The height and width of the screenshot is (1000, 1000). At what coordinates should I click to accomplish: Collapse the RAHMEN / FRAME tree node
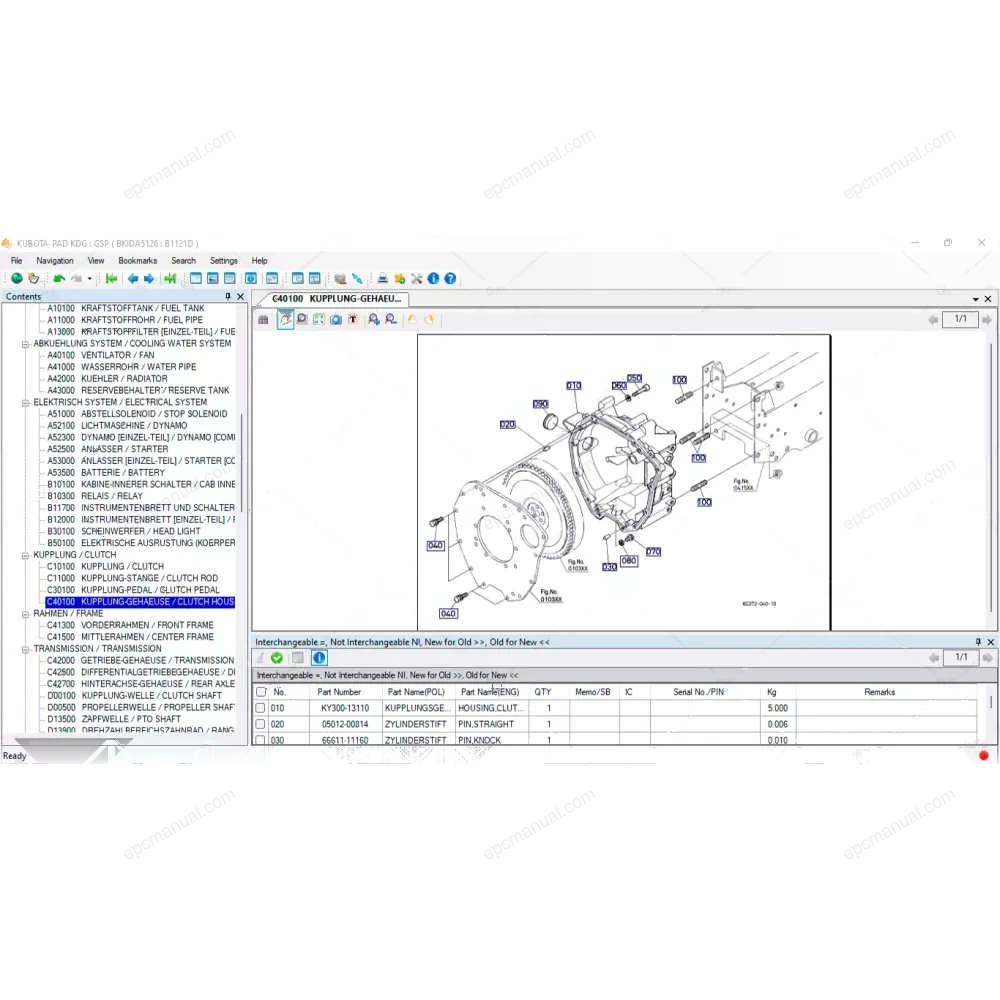(26, 614)
